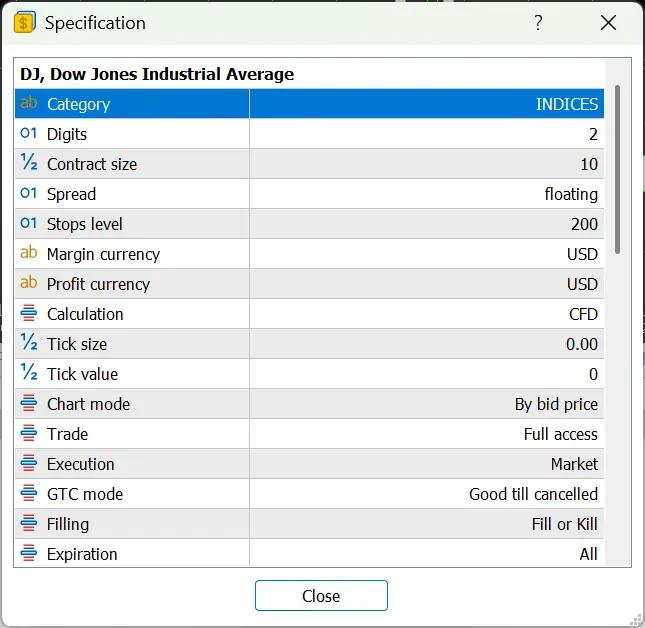Click the Specification window title text
Viewport: 645px width, 628px height.
(x=95, y=23)
